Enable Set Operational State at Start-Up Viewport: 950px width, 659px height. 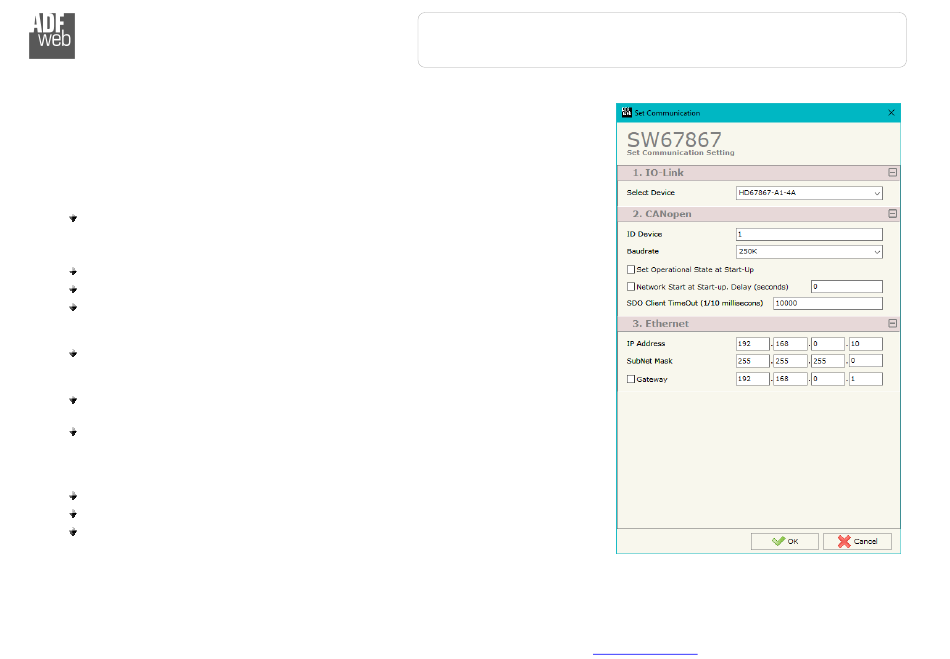point(631,270)
